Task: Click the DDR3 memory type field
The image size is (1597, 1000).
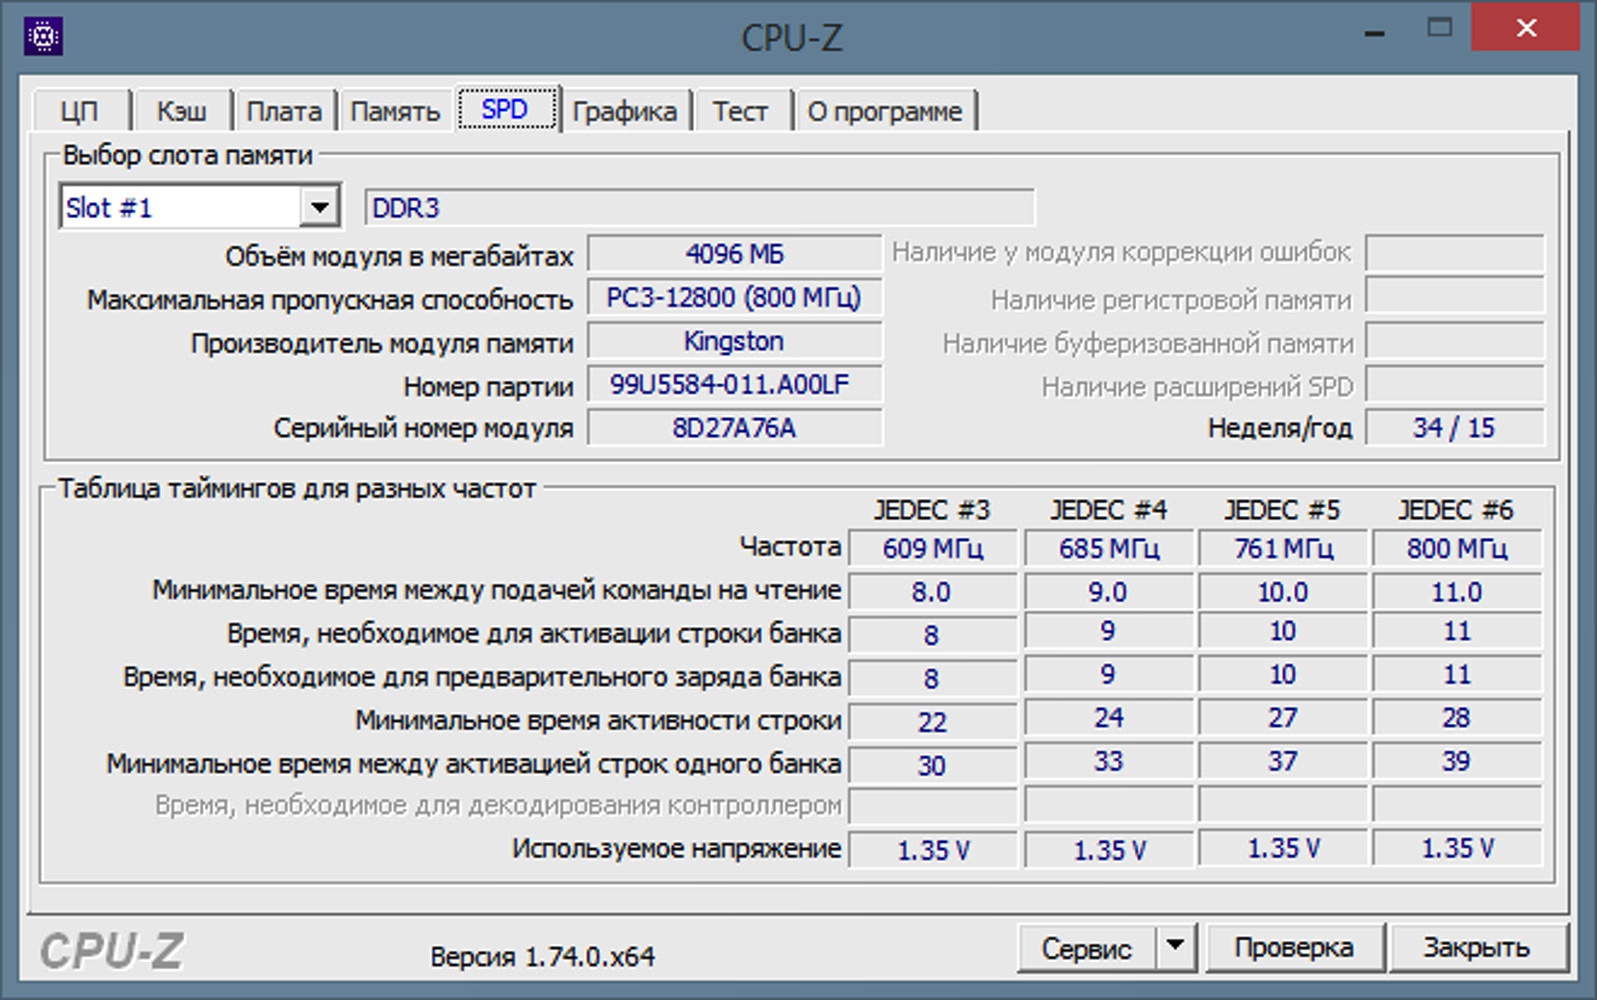Action: tap(700, 207)
